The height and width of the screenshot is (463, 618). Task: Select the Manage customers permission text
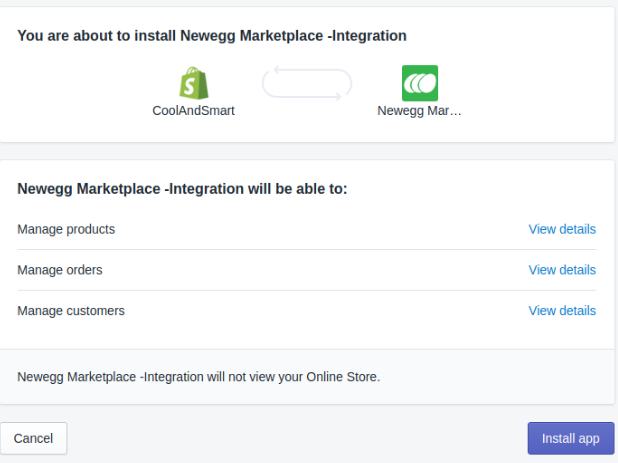tap(71, 311)
